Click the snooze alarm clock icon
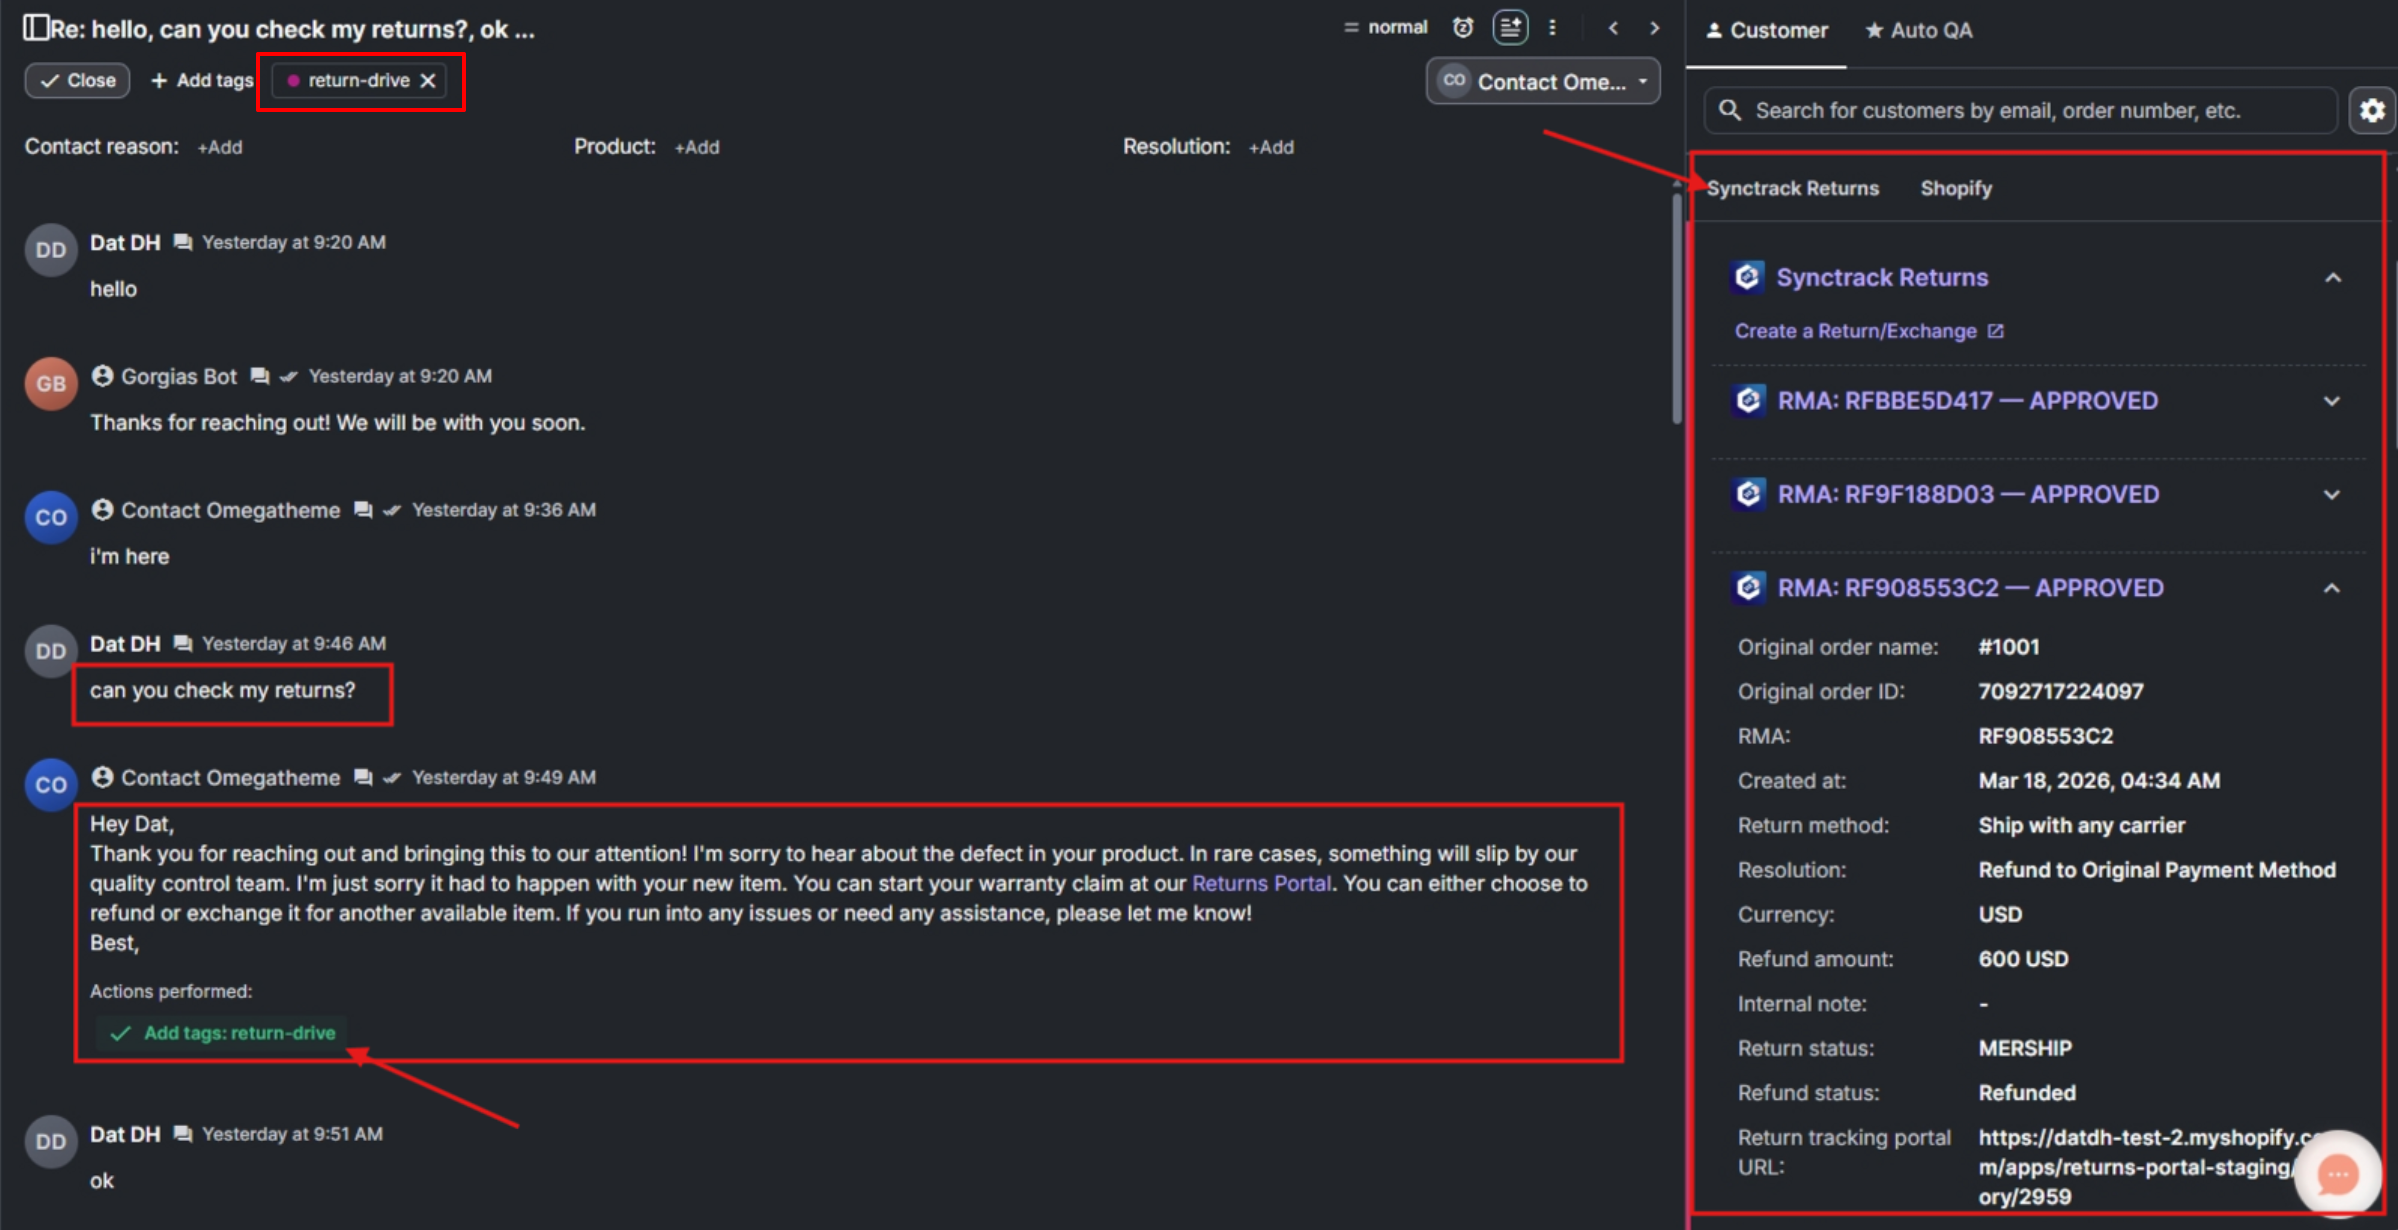2398x1230 pixels. click(x=1463, y=28)
